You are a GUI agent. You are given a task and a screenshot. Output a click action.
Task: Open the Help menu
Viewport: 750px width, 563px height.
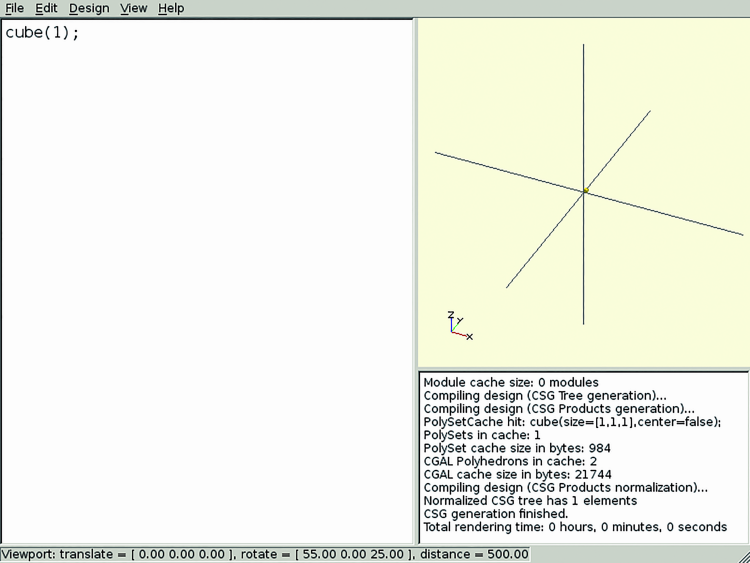(171, 8)
